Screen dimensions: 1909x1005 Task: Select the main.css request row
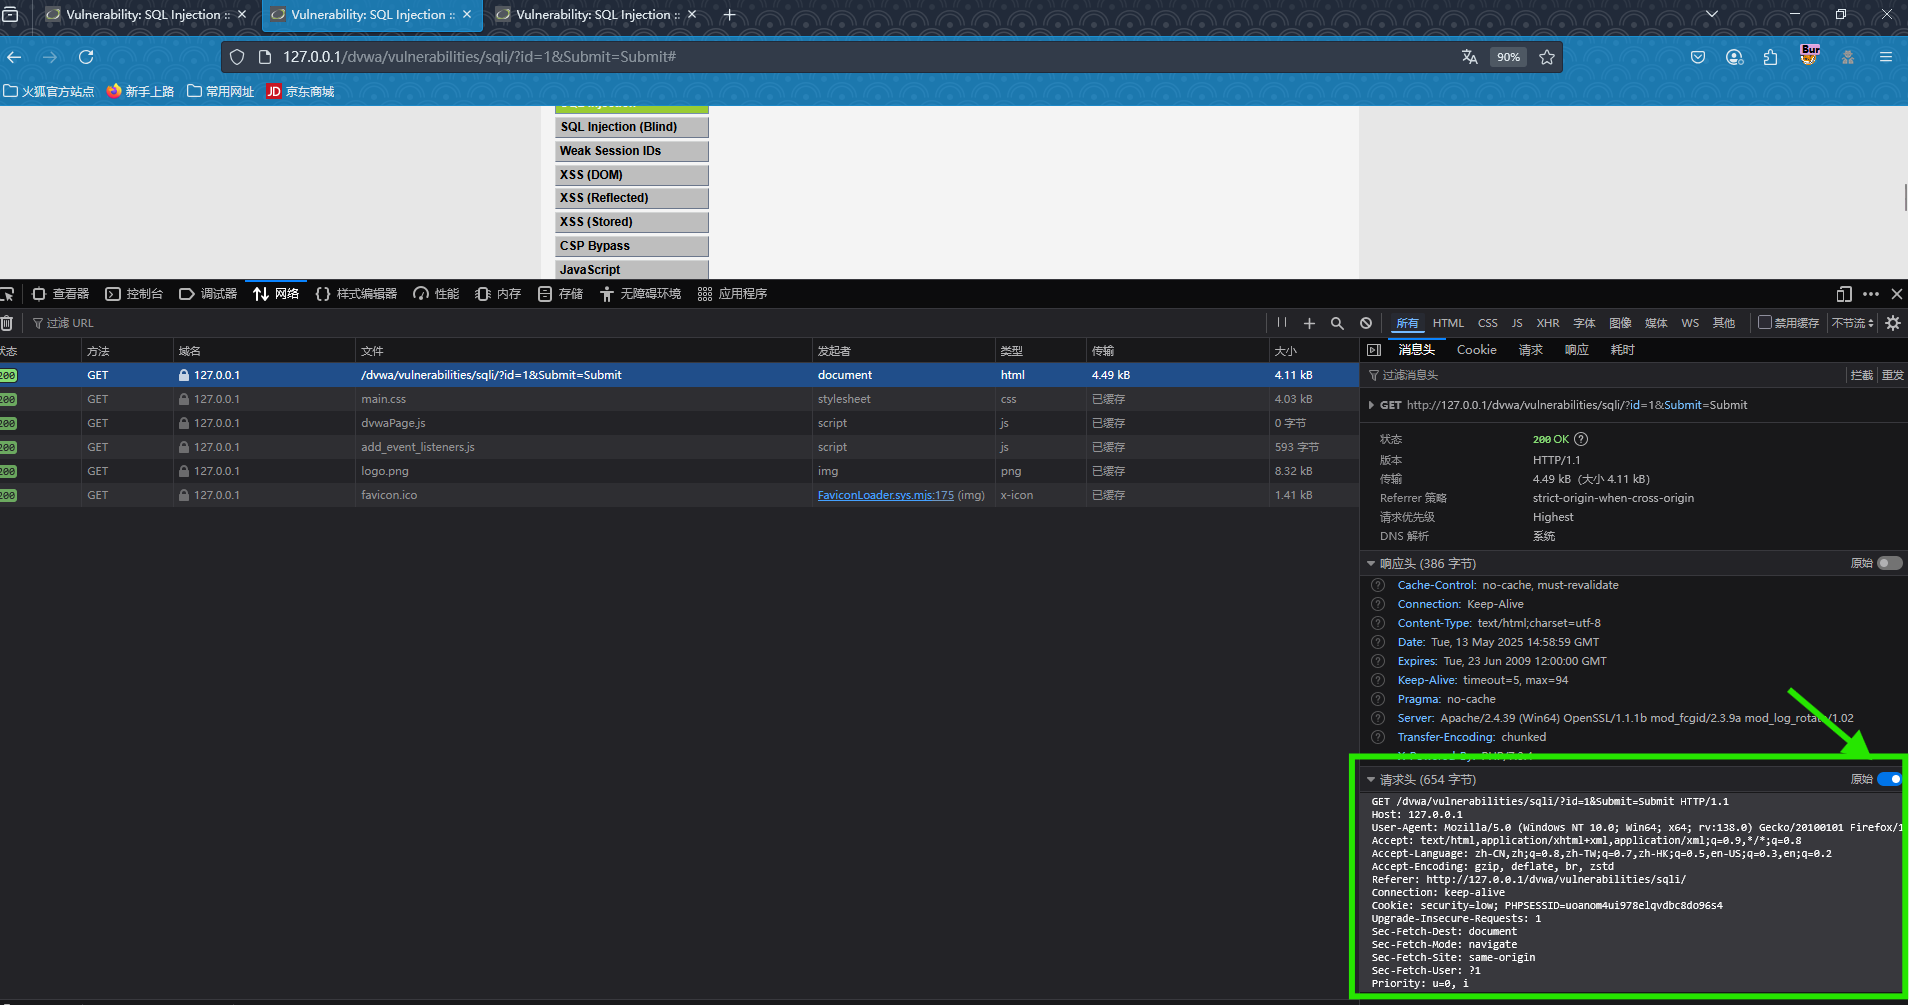pos(680,399)
